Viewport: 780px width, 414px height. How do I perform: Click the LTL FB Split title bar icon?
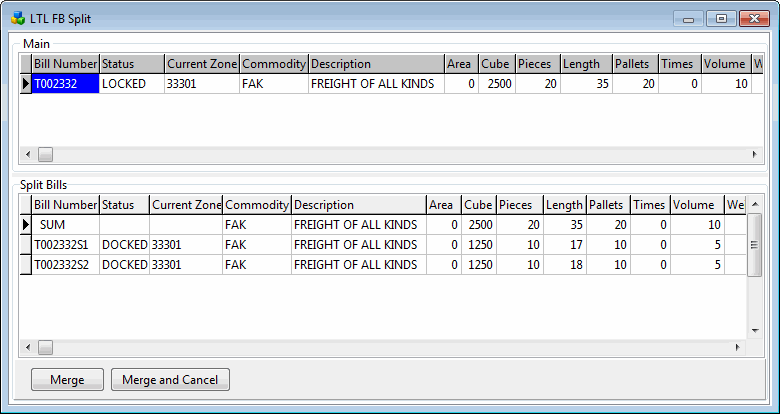click(18, 17)
